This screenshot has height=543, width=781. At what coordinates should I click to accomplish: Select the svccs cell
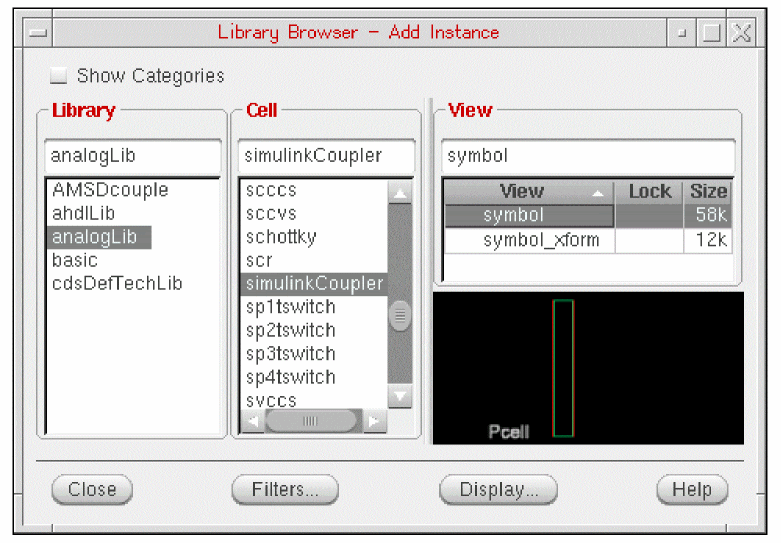(x=271, y=400)
